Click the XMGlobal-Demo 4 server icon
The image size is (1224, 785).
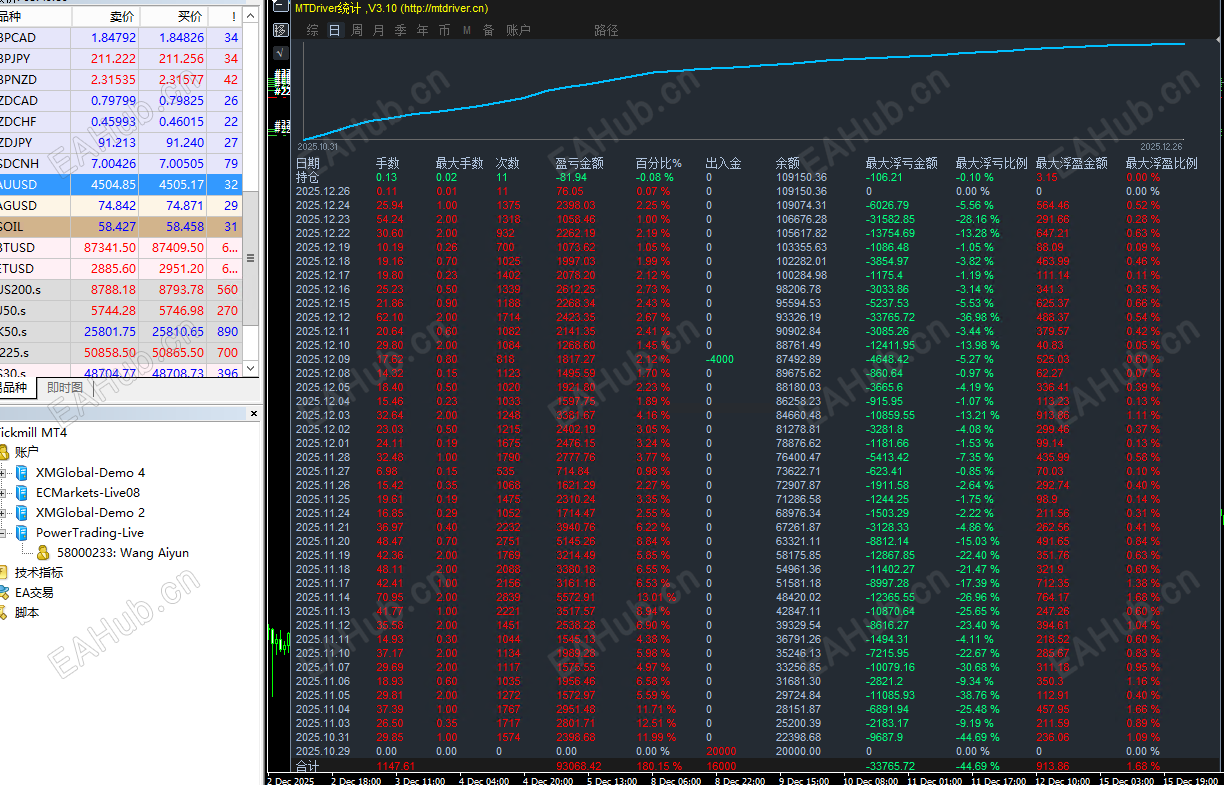pyautogui.click(x=22, y=473)
